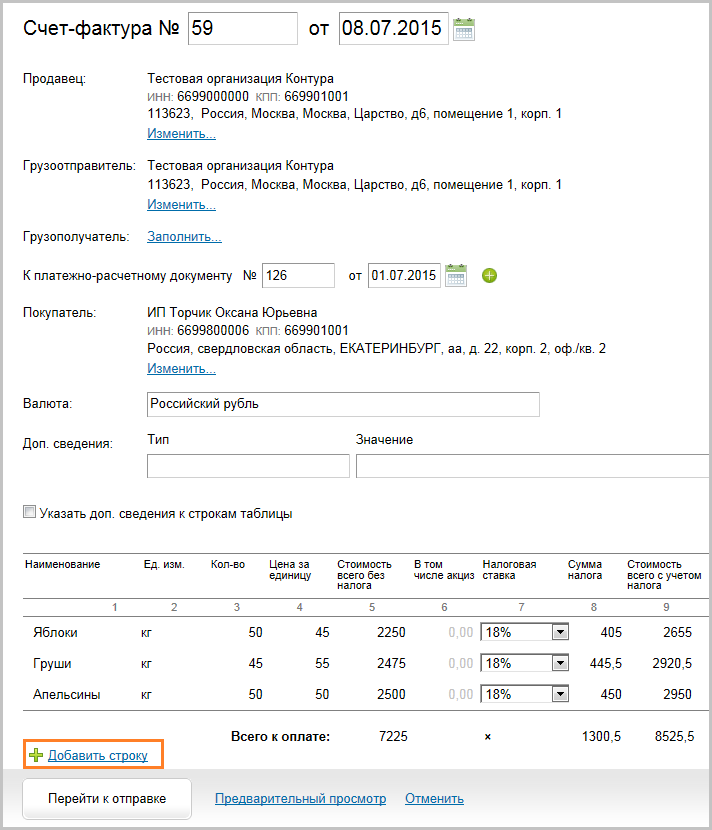Click Валюта field Российский рубль
Viewport: 712px width, 830px height.
click(343, 404)
